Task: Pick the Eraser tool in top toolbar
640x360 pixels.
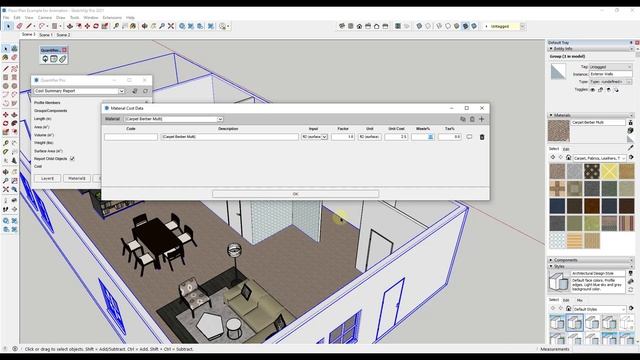Action: pos(19,26)
